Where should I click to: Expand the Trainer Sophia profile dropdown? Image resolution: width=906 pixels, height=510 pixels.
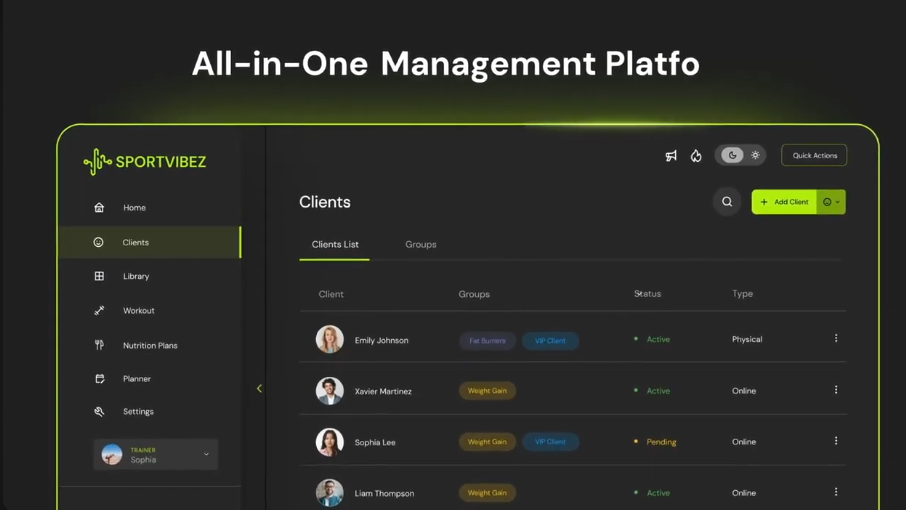(x=206, y=454)
